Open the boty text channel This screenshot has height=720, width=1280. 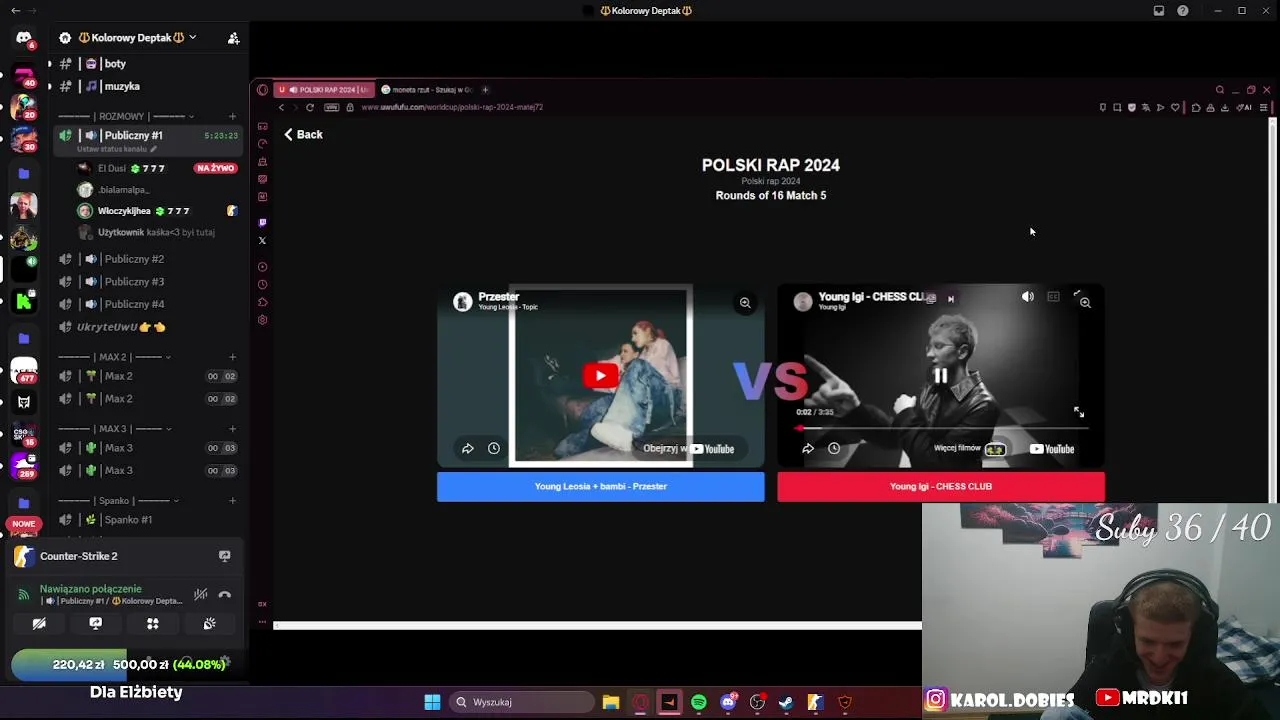[114, 64]
